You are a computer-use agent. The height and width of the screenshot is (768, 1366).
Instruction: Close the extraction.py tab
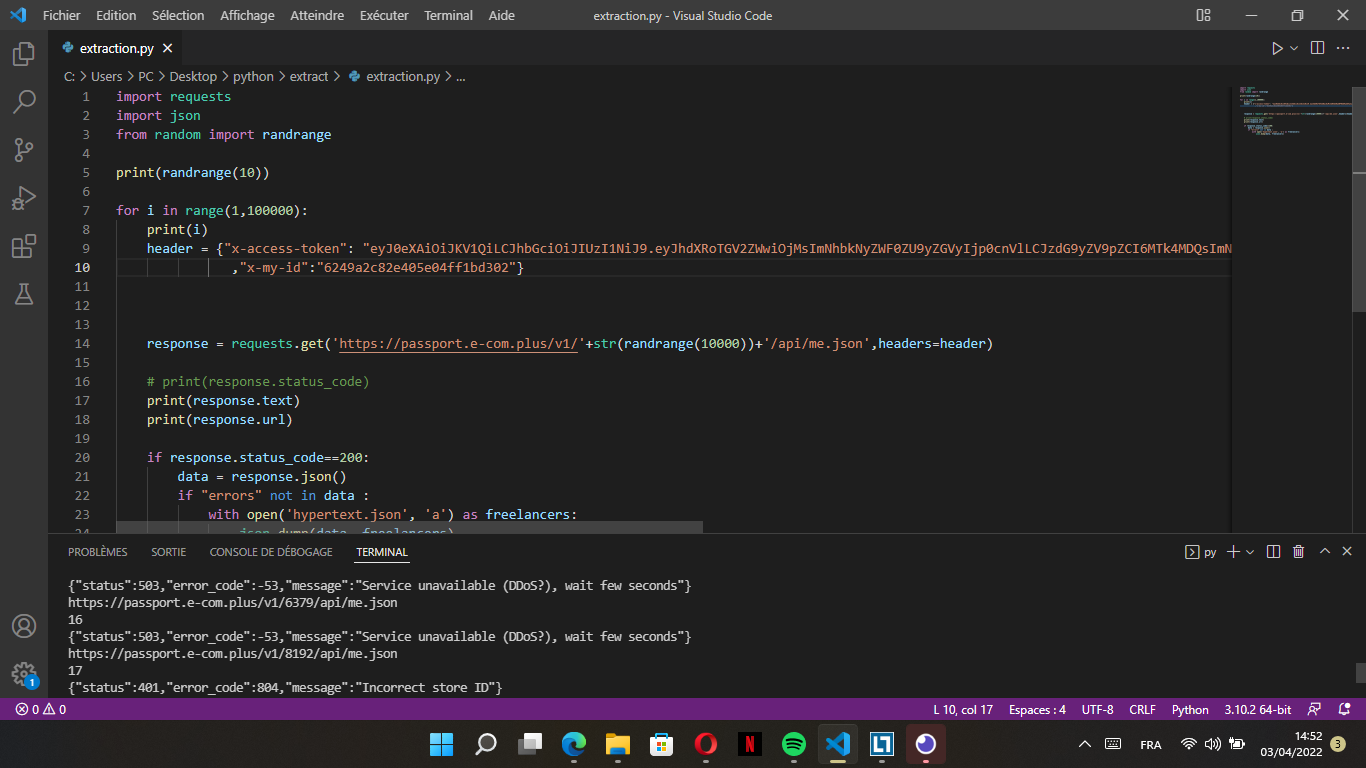point(167,48)
